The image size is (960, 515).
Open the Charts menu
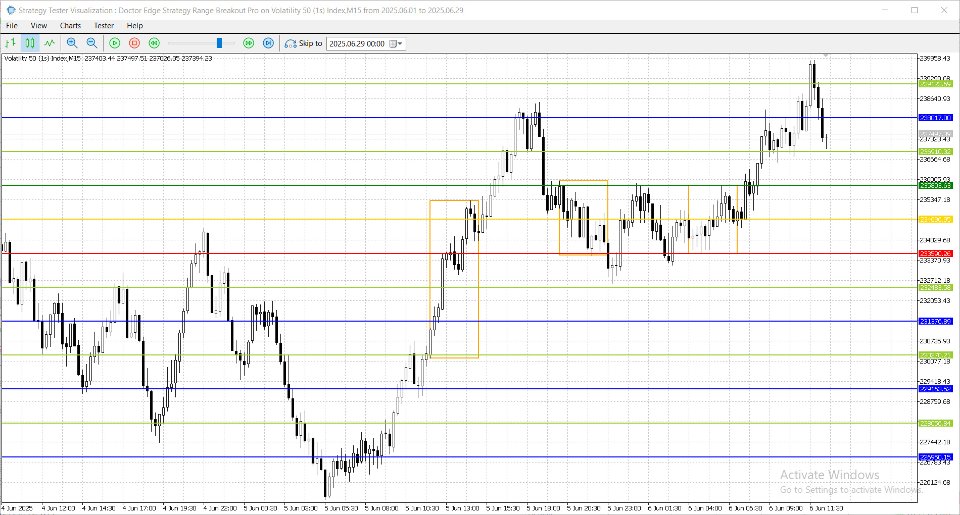coord(70,26)
